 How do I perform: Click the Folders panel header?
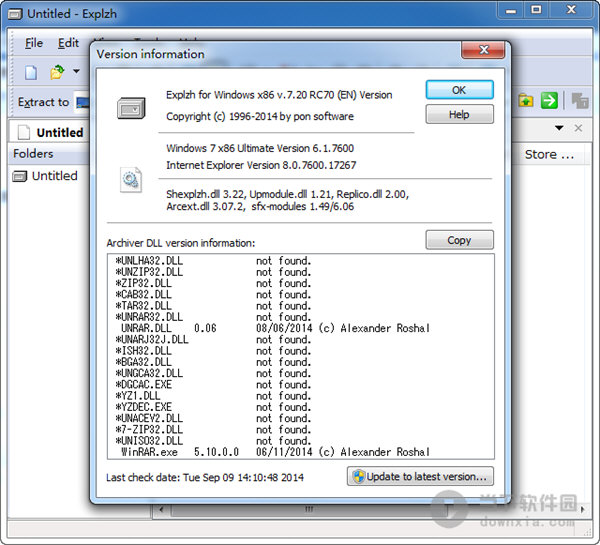coord(48,154)
